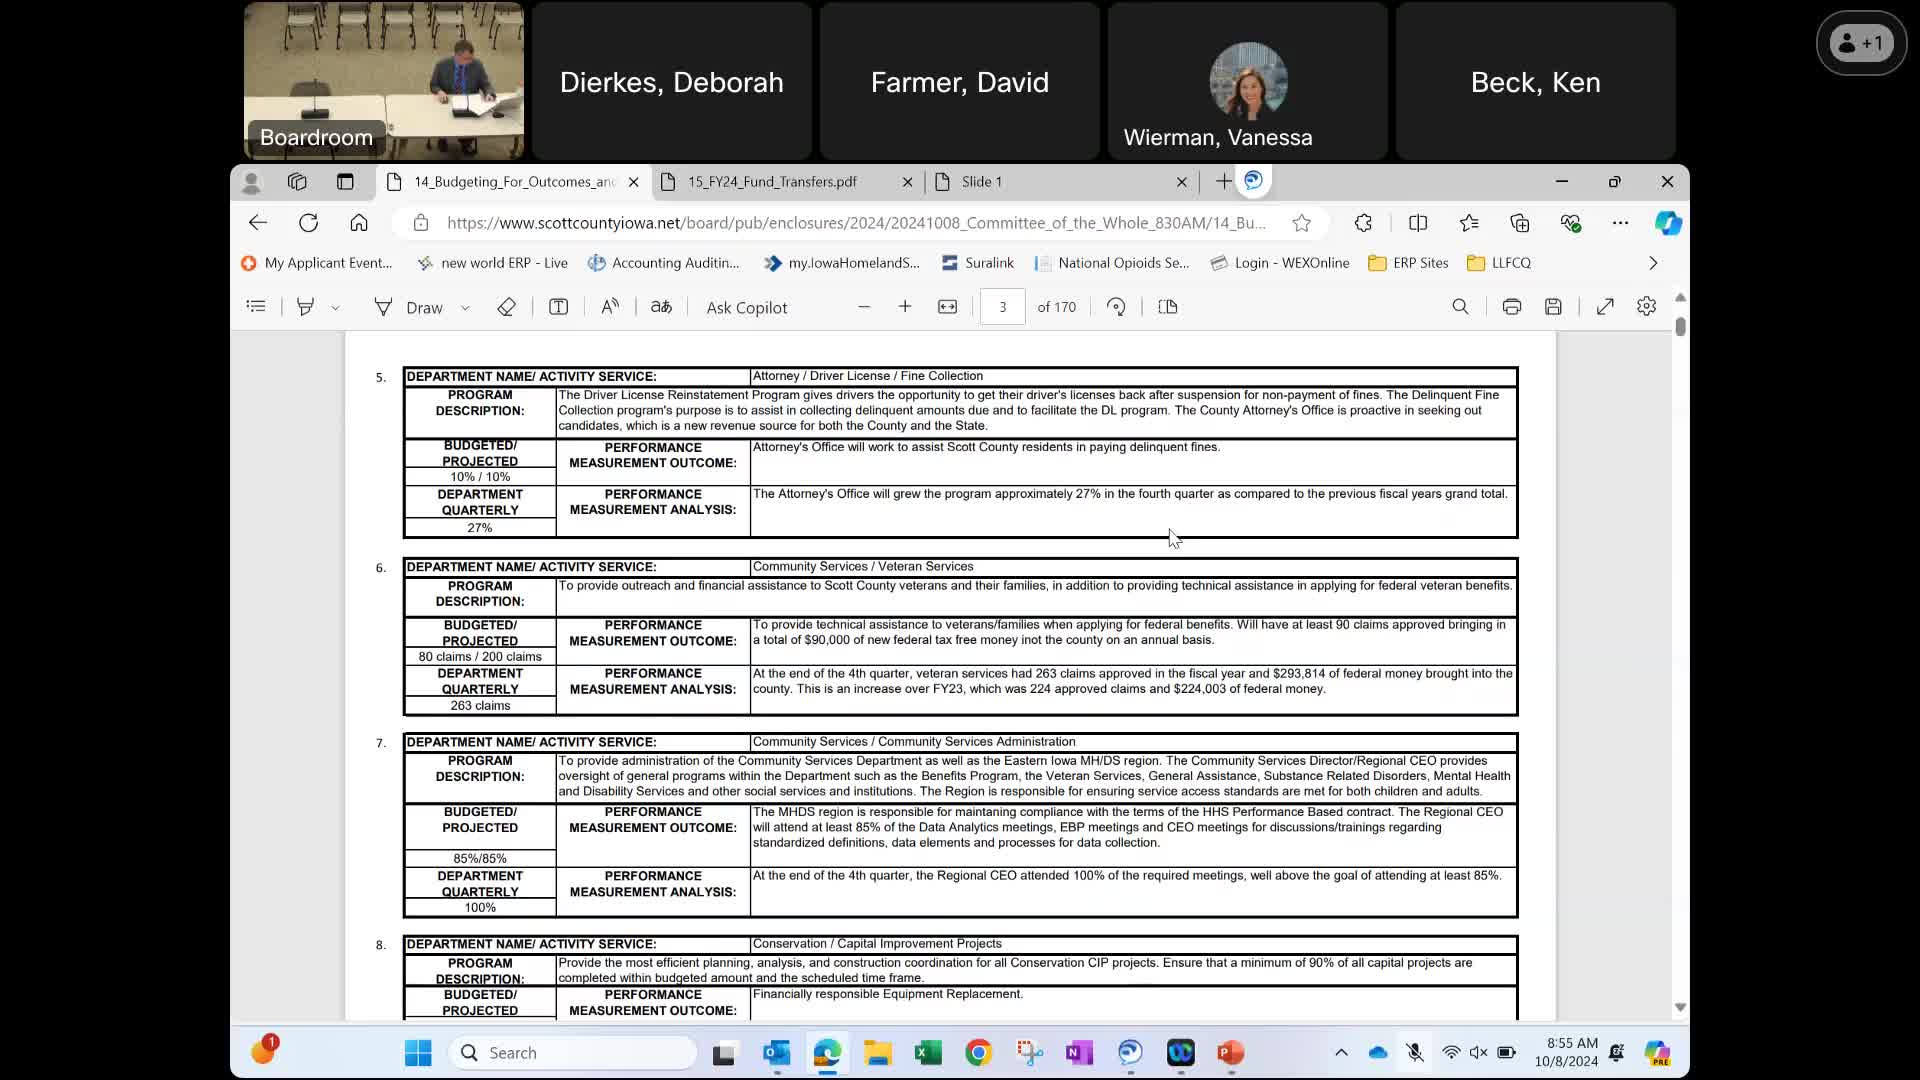1920x1080 pixels.
Task: Click the address bar URL
Action: pyautogui.click(x=856, y=223)
